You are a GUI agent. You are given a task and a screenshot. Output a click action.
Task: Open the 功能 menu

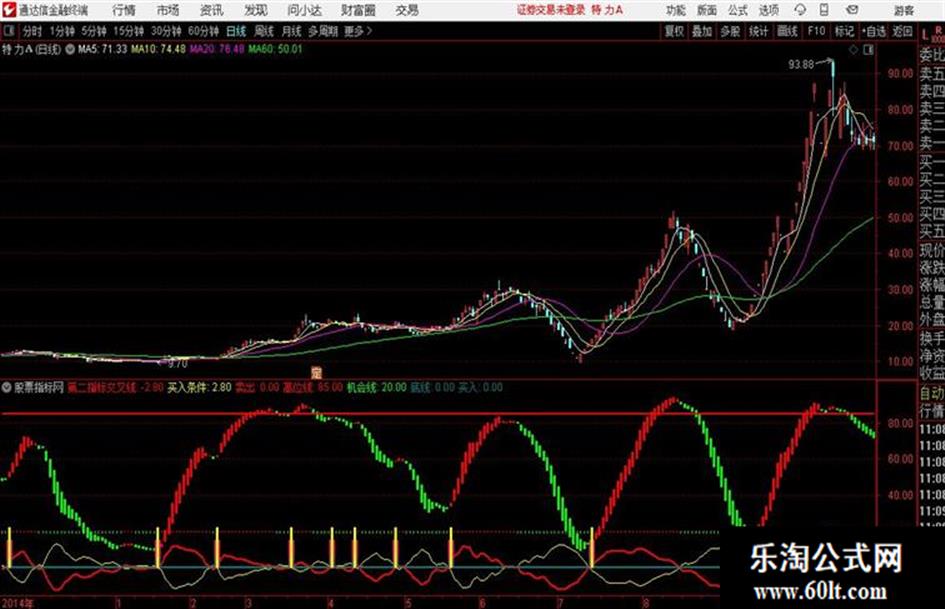coord(676,10)
